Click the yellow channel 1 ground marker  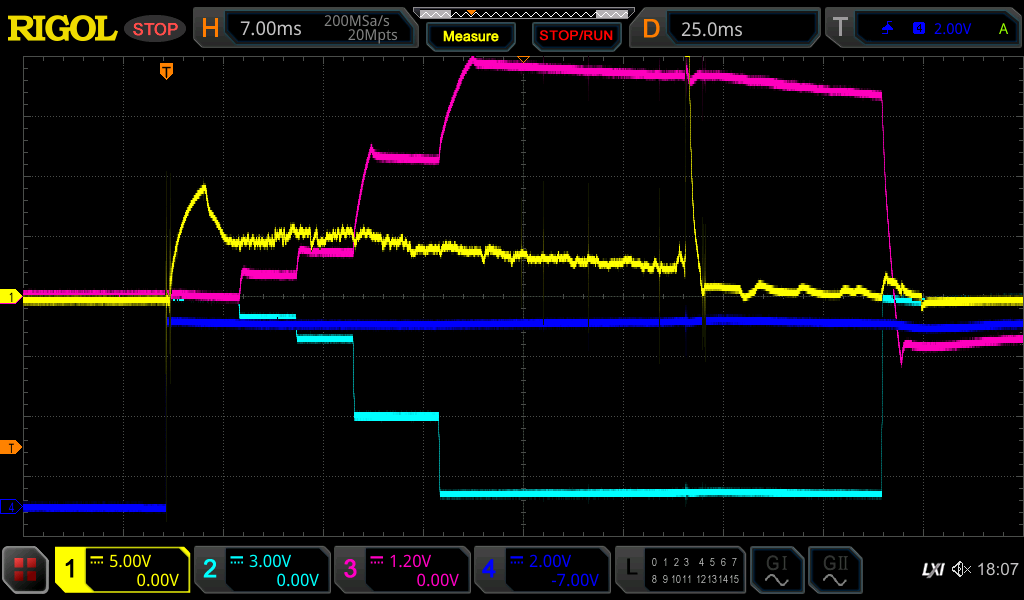coord(11,297)
